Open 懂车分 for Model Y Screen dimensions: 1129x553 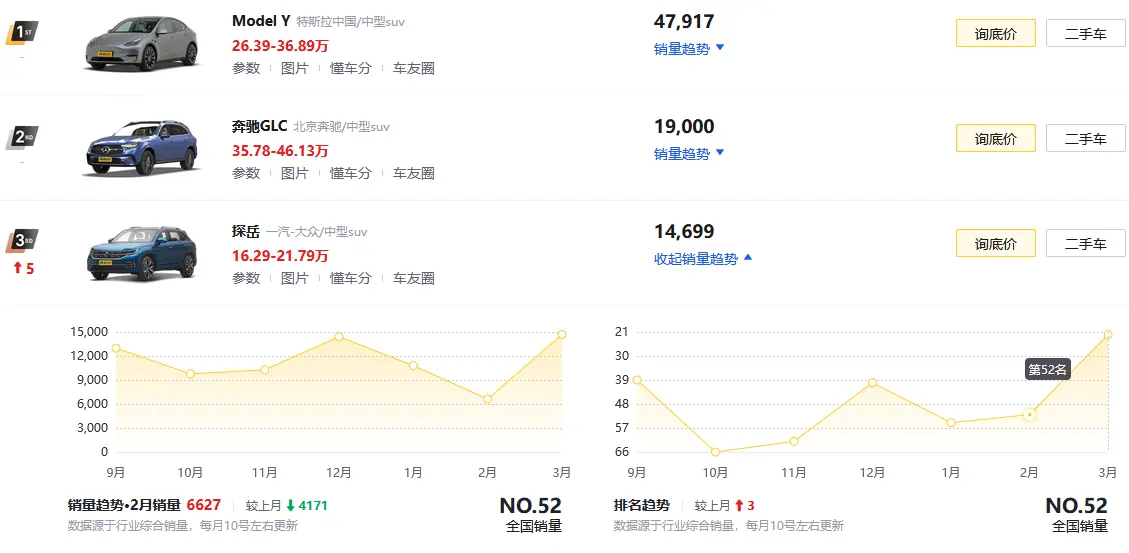click(x=351, y=68)
